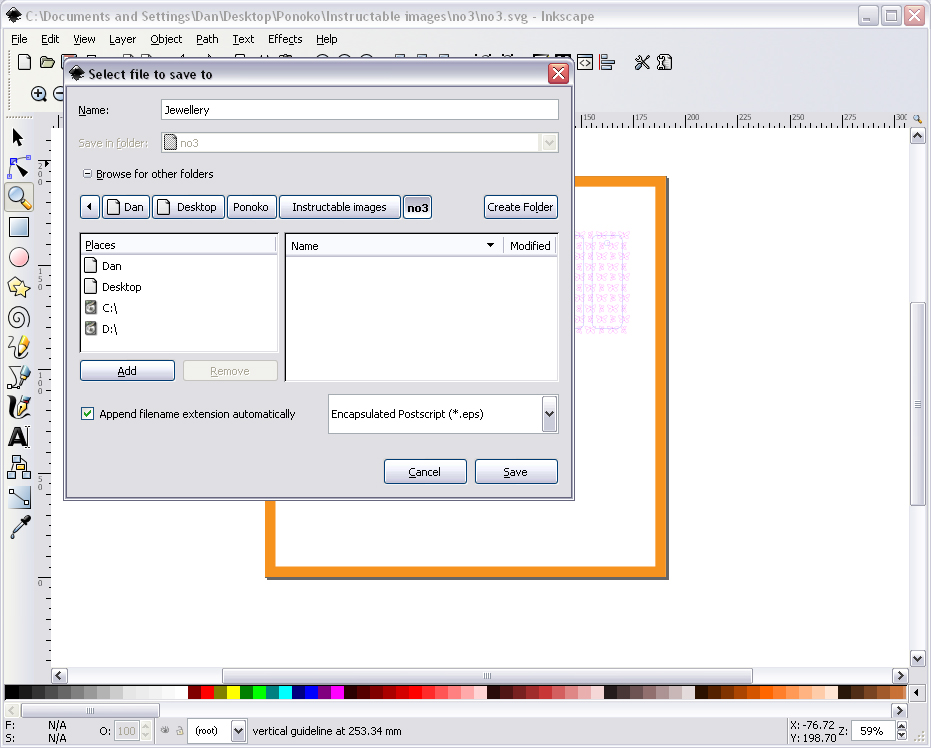Select the Circle/Ellipse tool
This screenshot has width=931, height=748.
click(x=19, y=257)
